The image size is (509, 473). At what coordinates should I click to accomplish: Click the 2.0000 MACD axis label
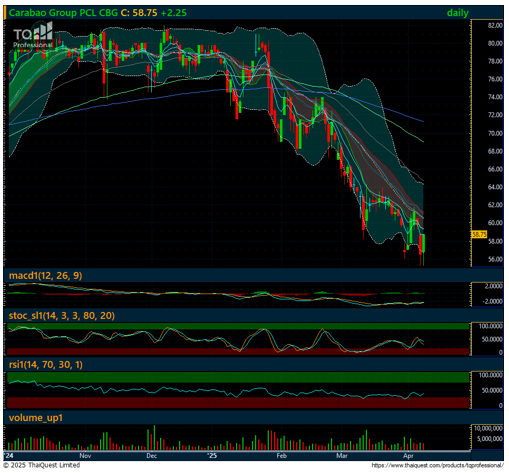pyautogui.click(x=494, y=286)
